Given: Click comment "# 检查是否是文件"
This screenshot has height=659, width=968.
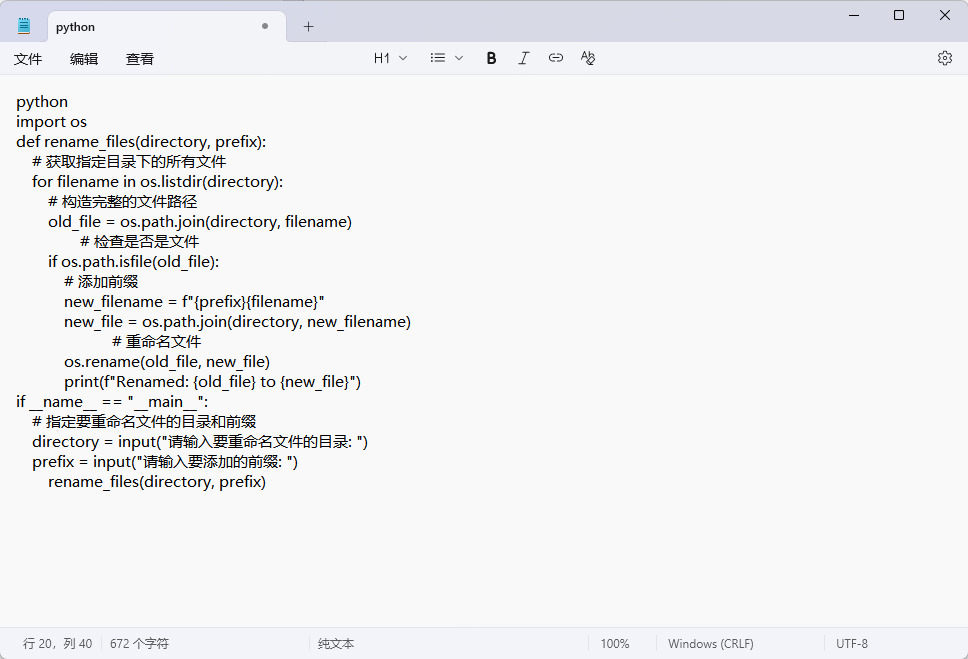Looking at the screenshot, I should [140, 242].
